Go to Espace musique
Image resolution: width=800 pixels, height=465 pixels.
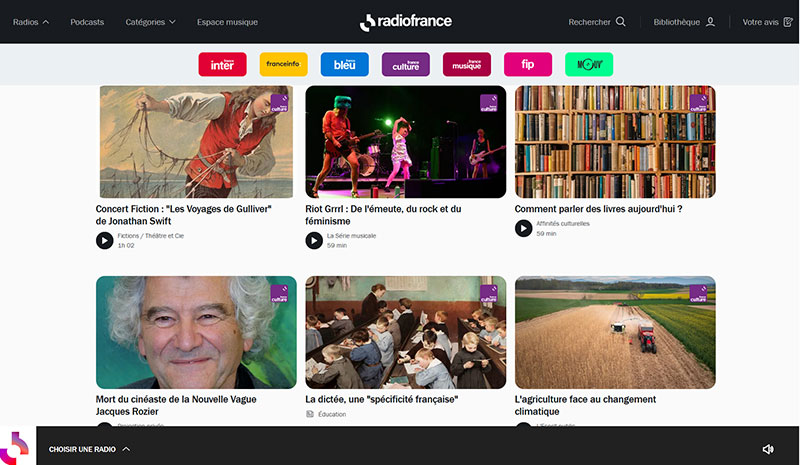228,22
